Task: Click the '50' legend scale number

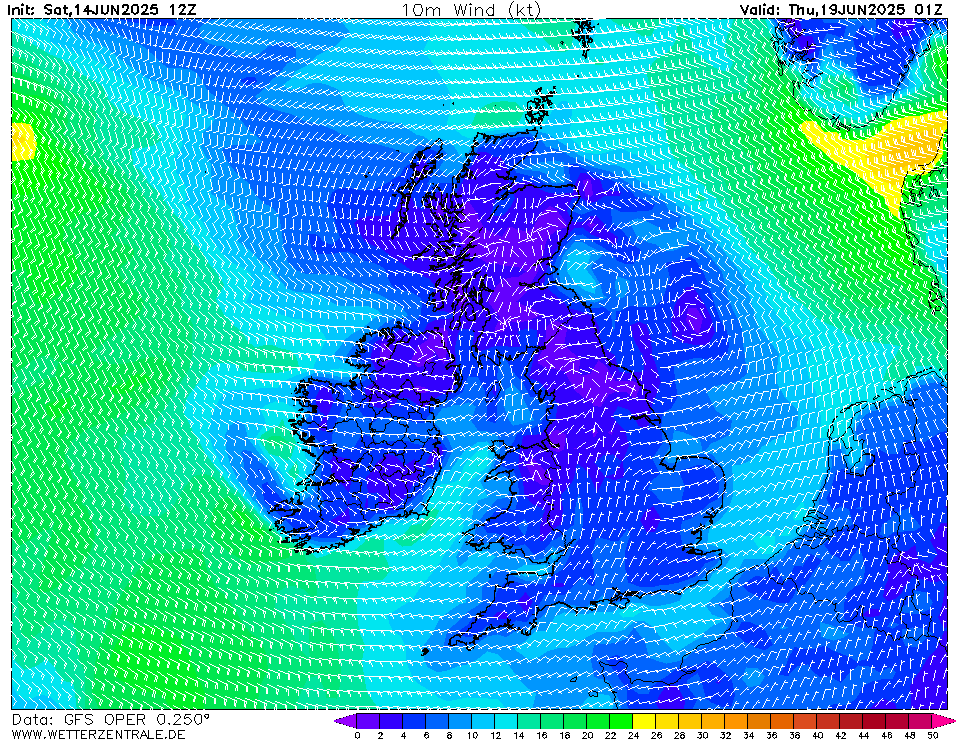Action: point(933,735)
